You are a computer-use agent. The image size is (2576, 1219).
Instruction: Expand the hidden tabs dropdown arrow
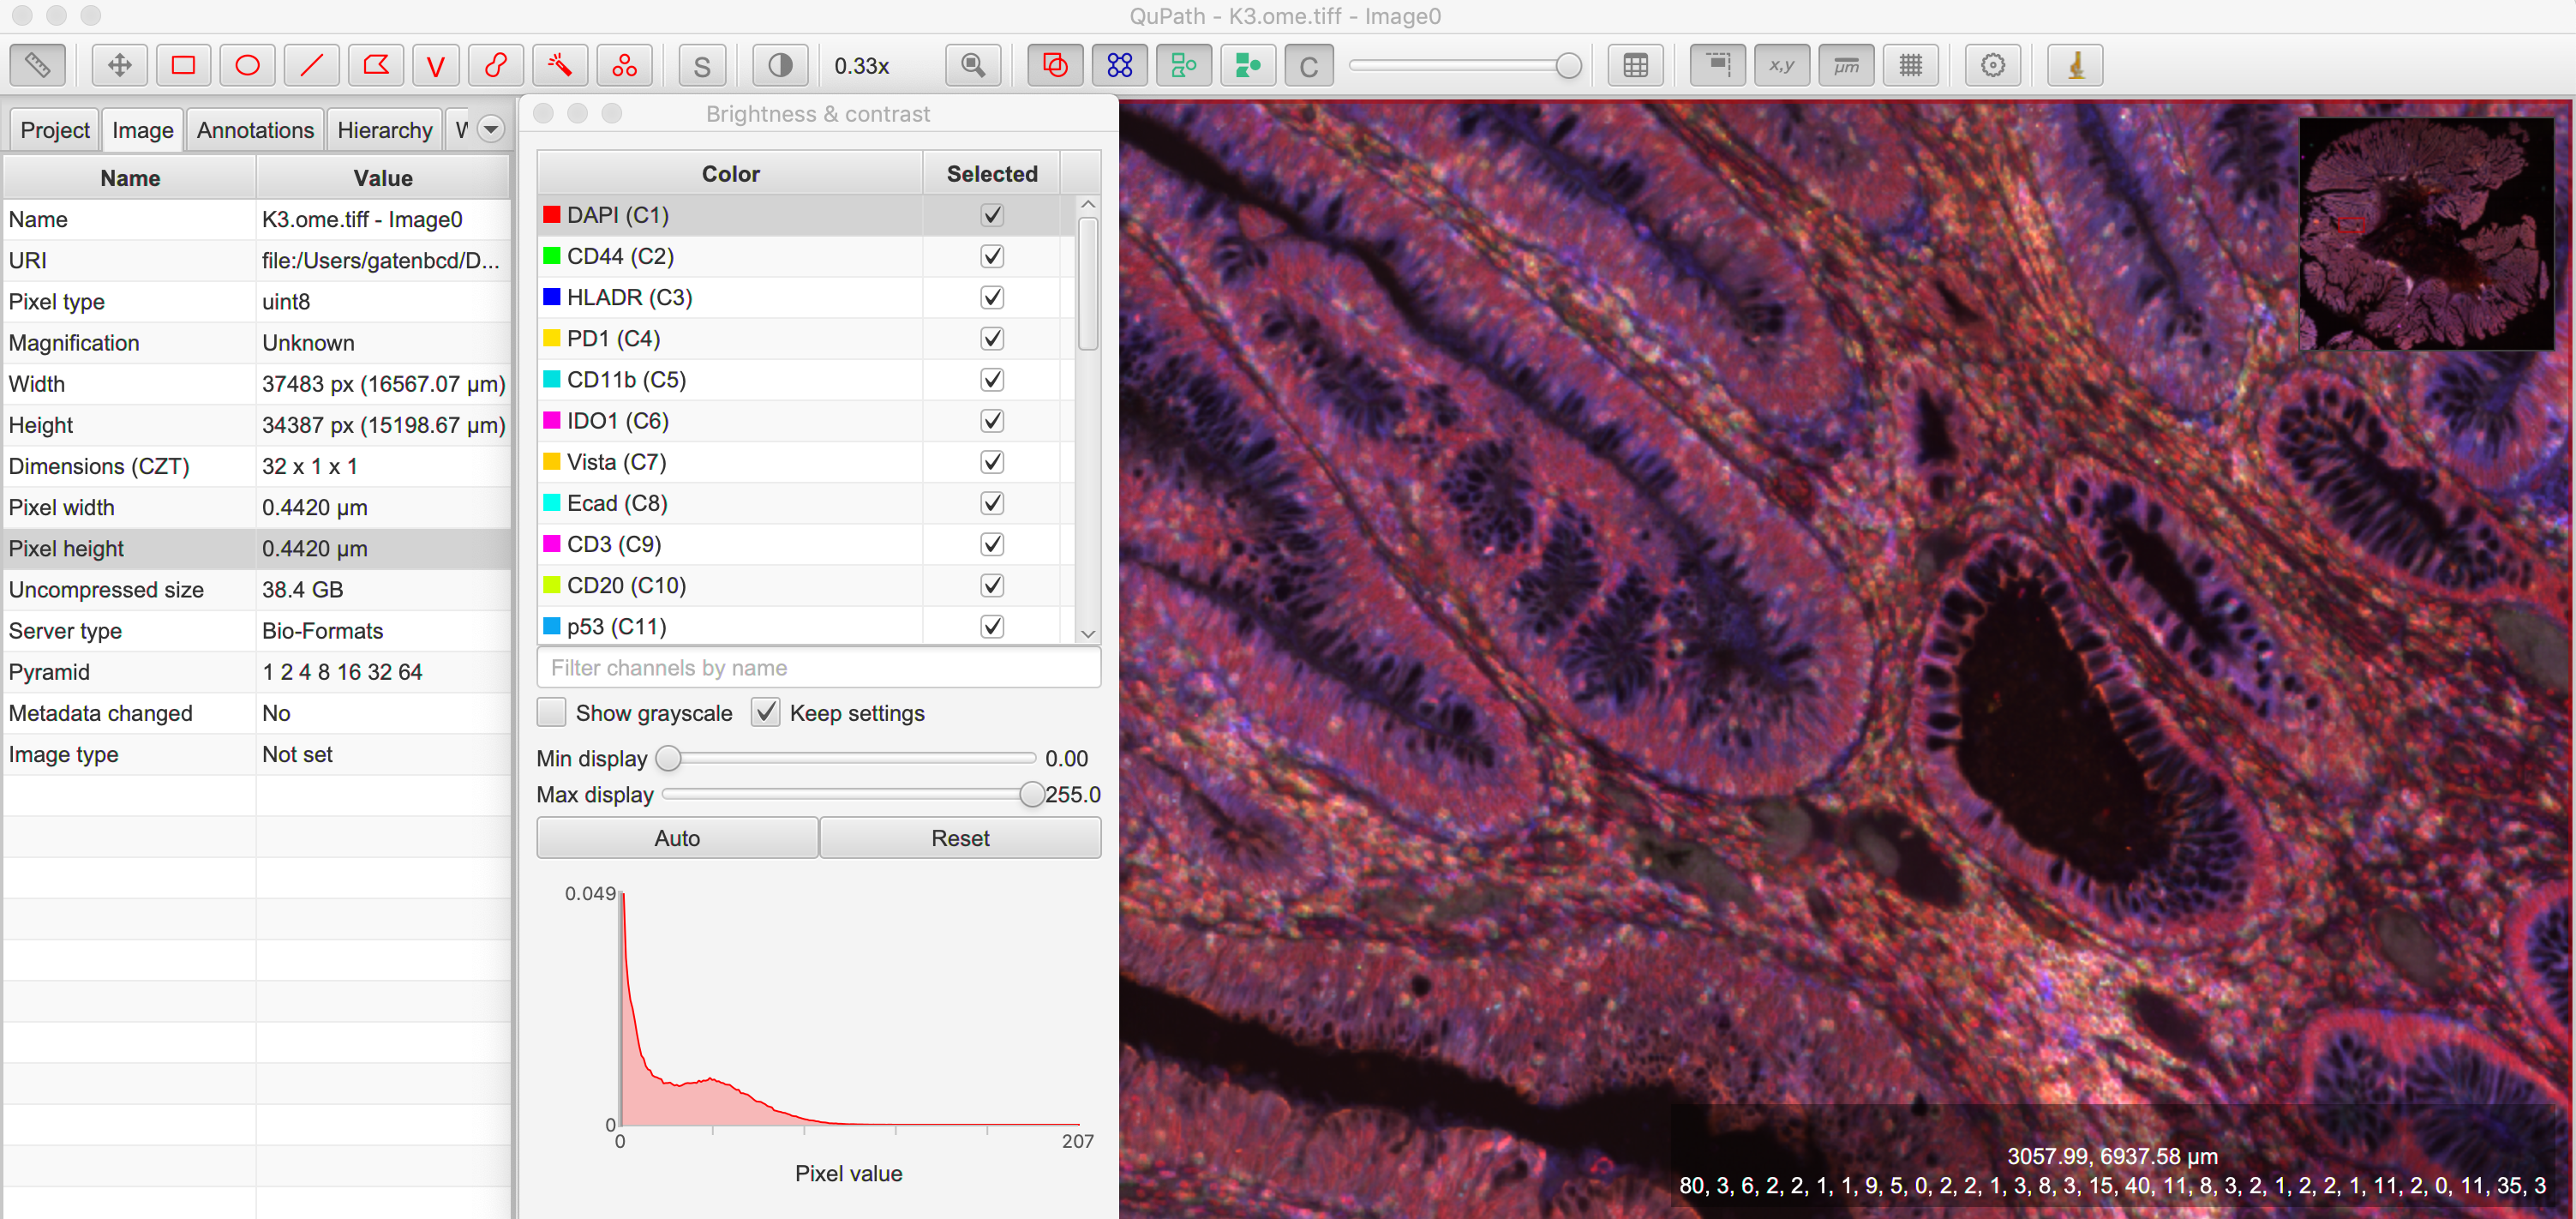pos(491,129)
